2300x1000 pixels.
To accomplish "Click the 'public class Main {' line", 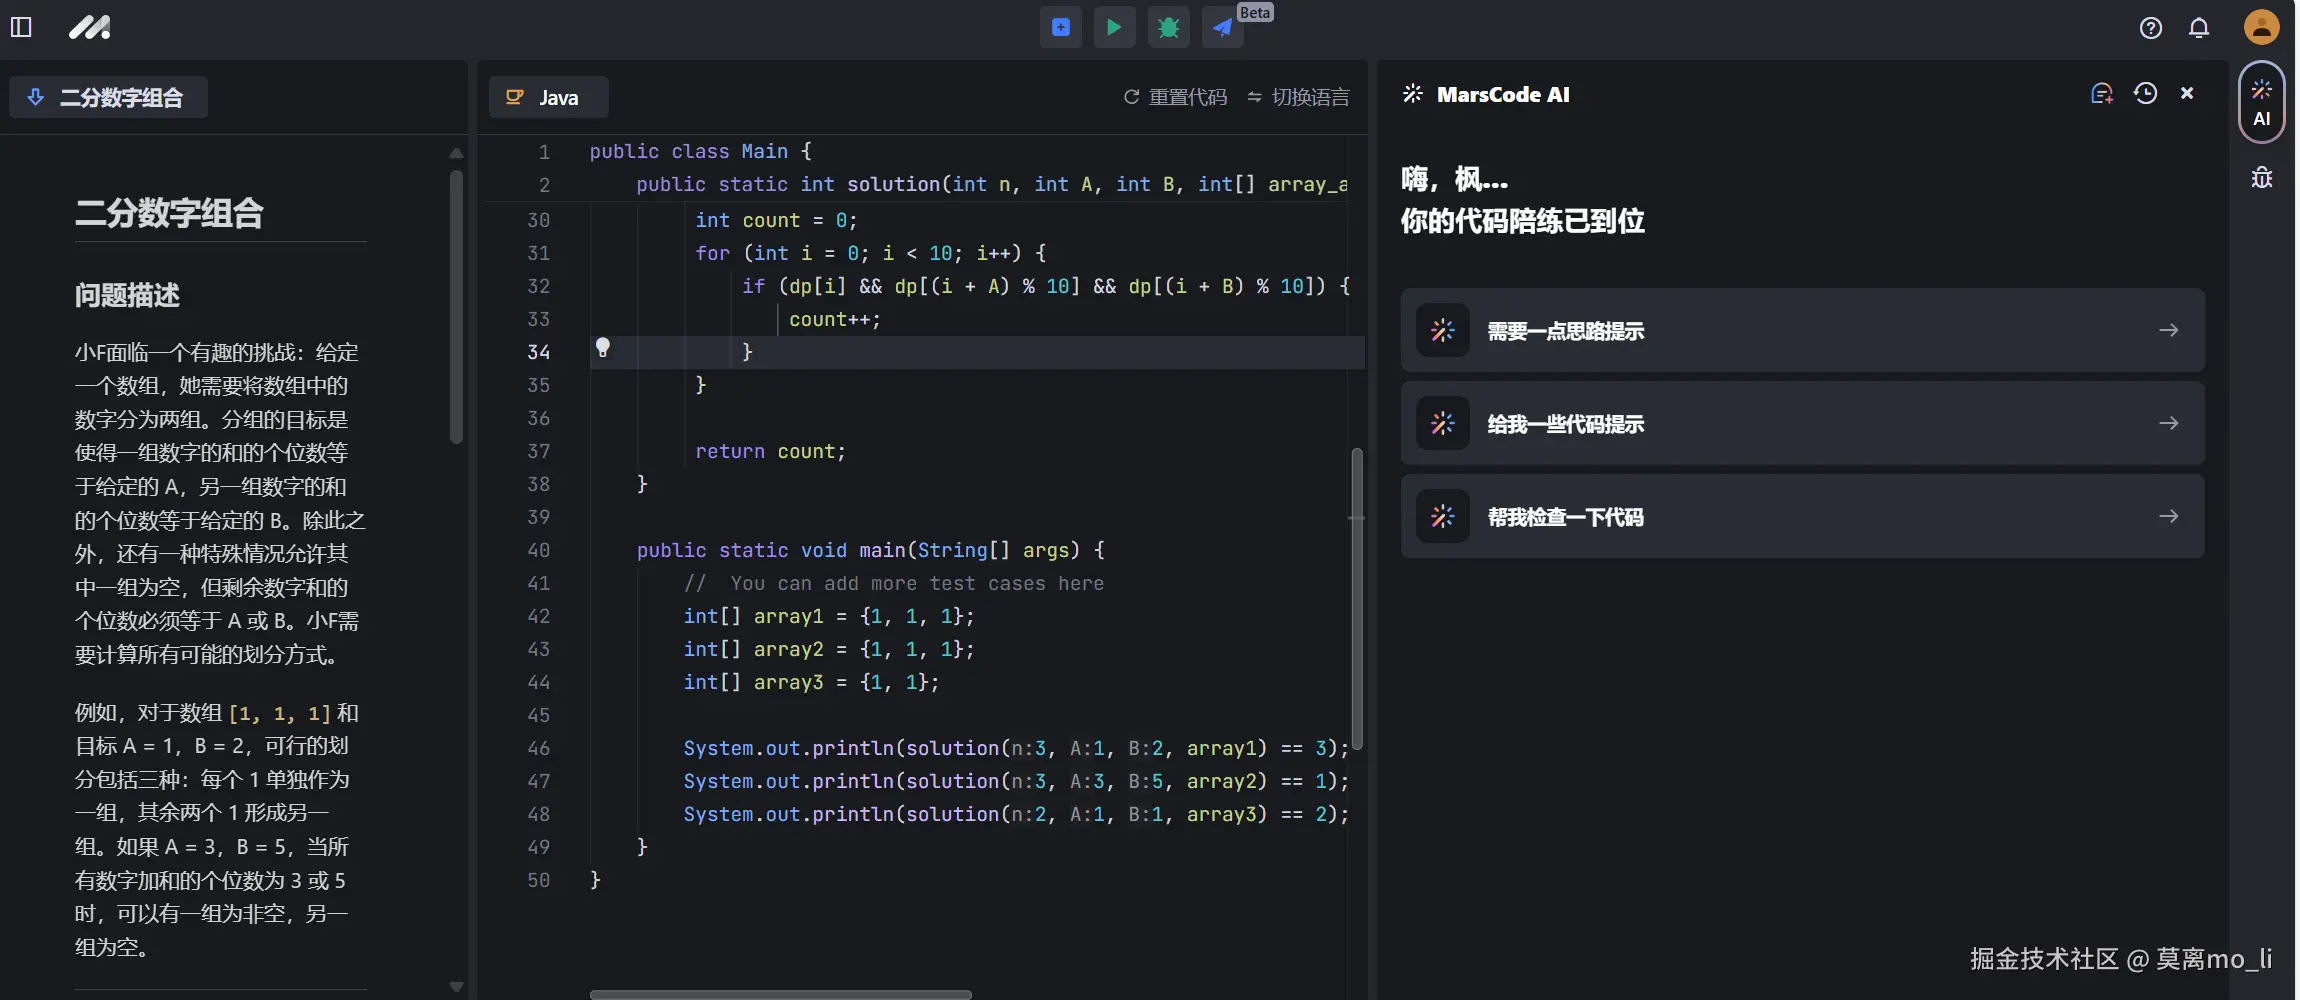I will click(700, 151).
